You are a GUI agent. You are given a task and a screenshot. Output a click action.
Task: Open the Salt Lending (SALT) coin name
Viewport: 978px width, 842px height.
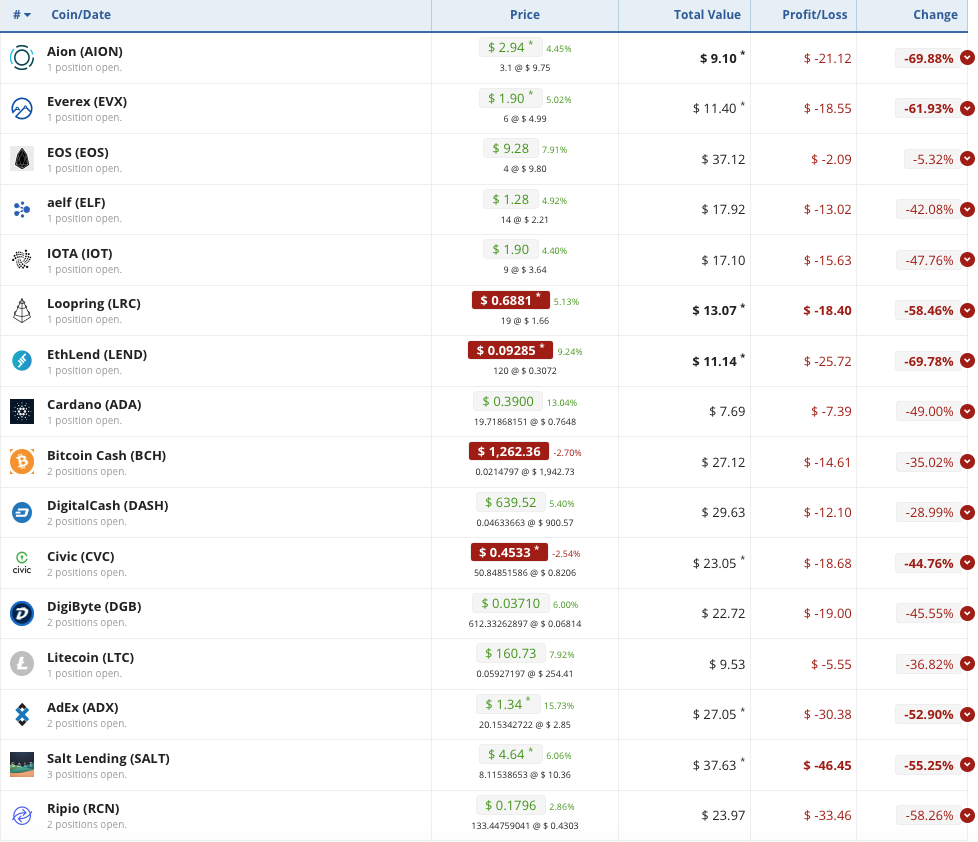108,758
